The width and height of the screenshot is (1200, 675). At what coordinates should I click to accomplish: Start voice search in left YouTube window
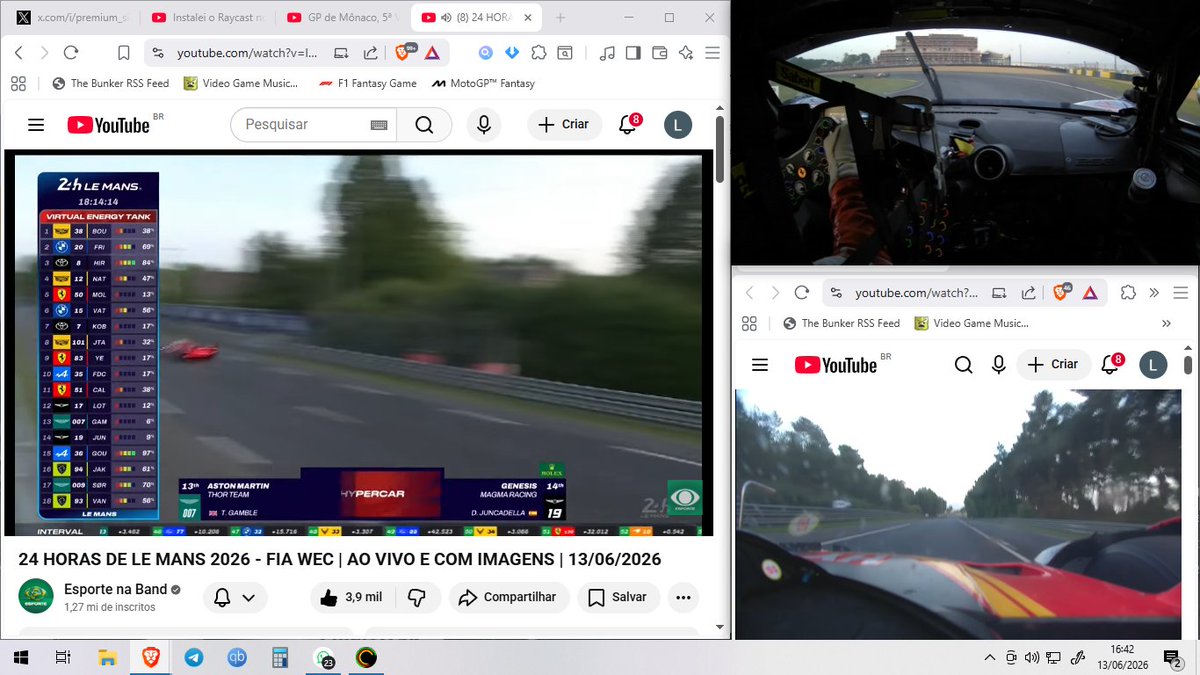[x=484, y=125]
